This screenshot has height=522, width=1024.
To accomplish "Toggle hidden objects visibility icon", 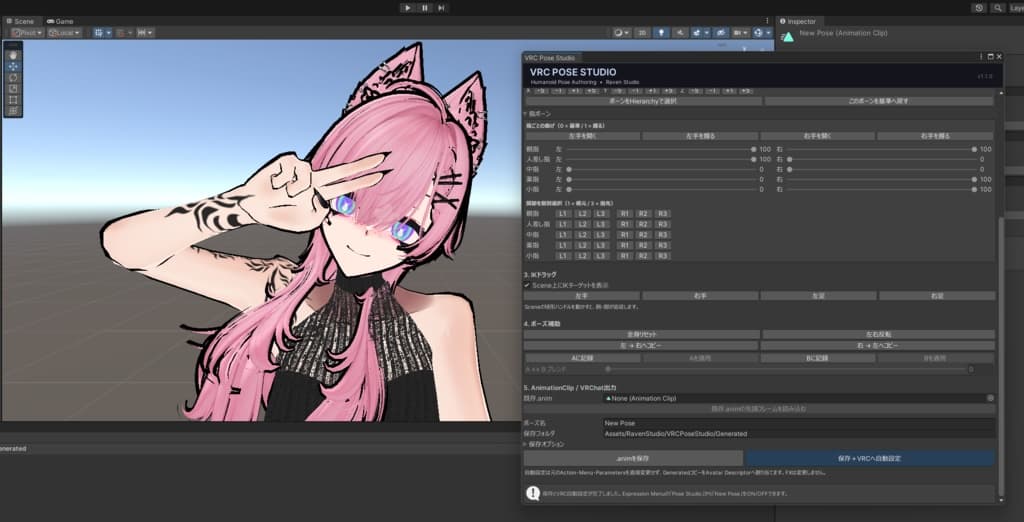I will tap(720, 33).
